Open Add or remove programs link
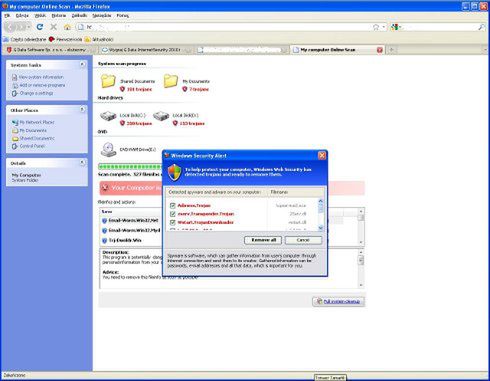This screenshot has width=490, height=381. coord(42,85)
